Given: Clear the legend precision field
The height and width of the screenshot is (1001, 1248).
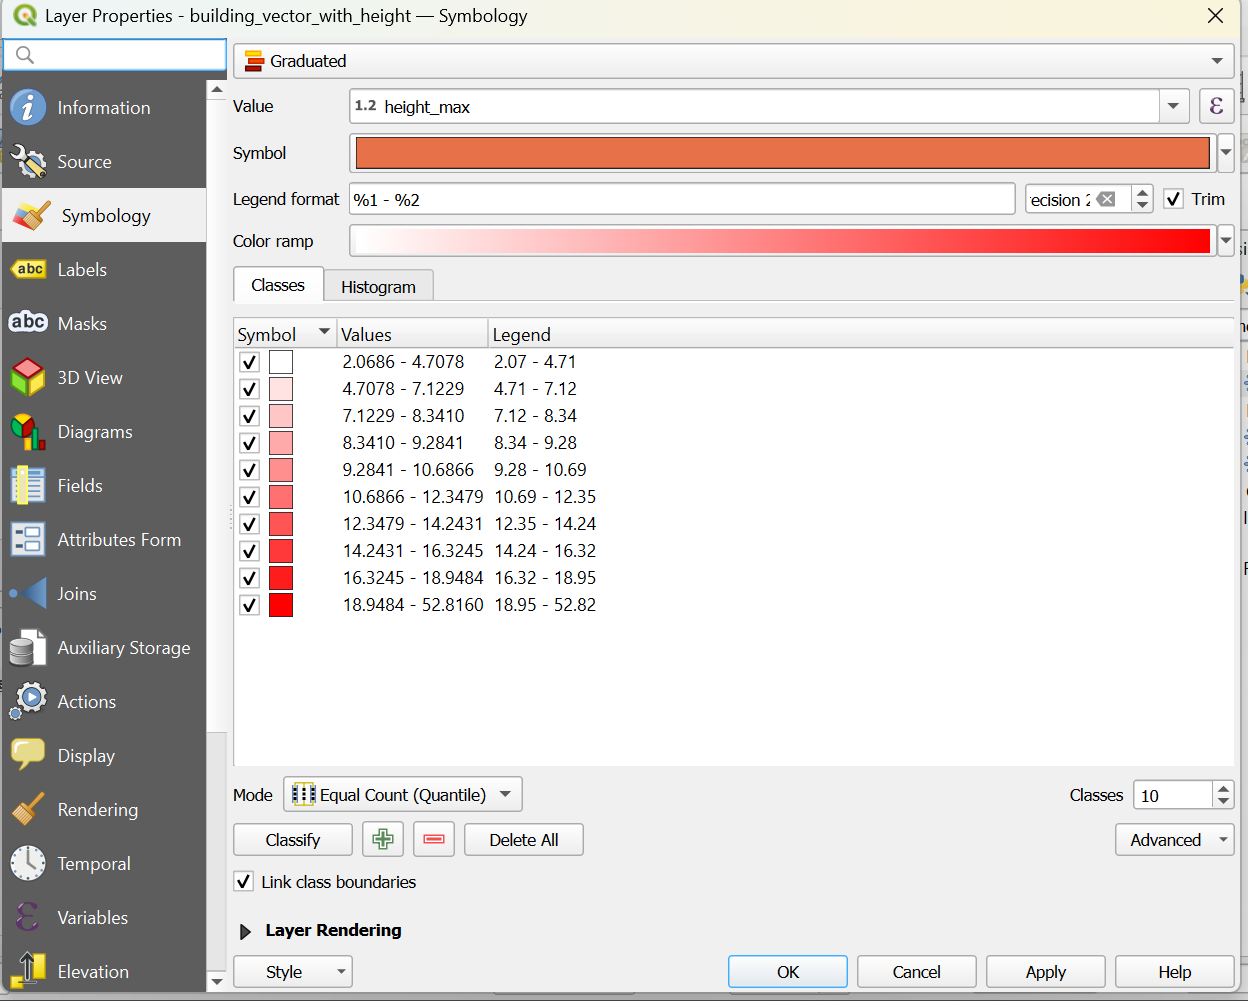Looking at the screenshot, I should point(1106,199).
